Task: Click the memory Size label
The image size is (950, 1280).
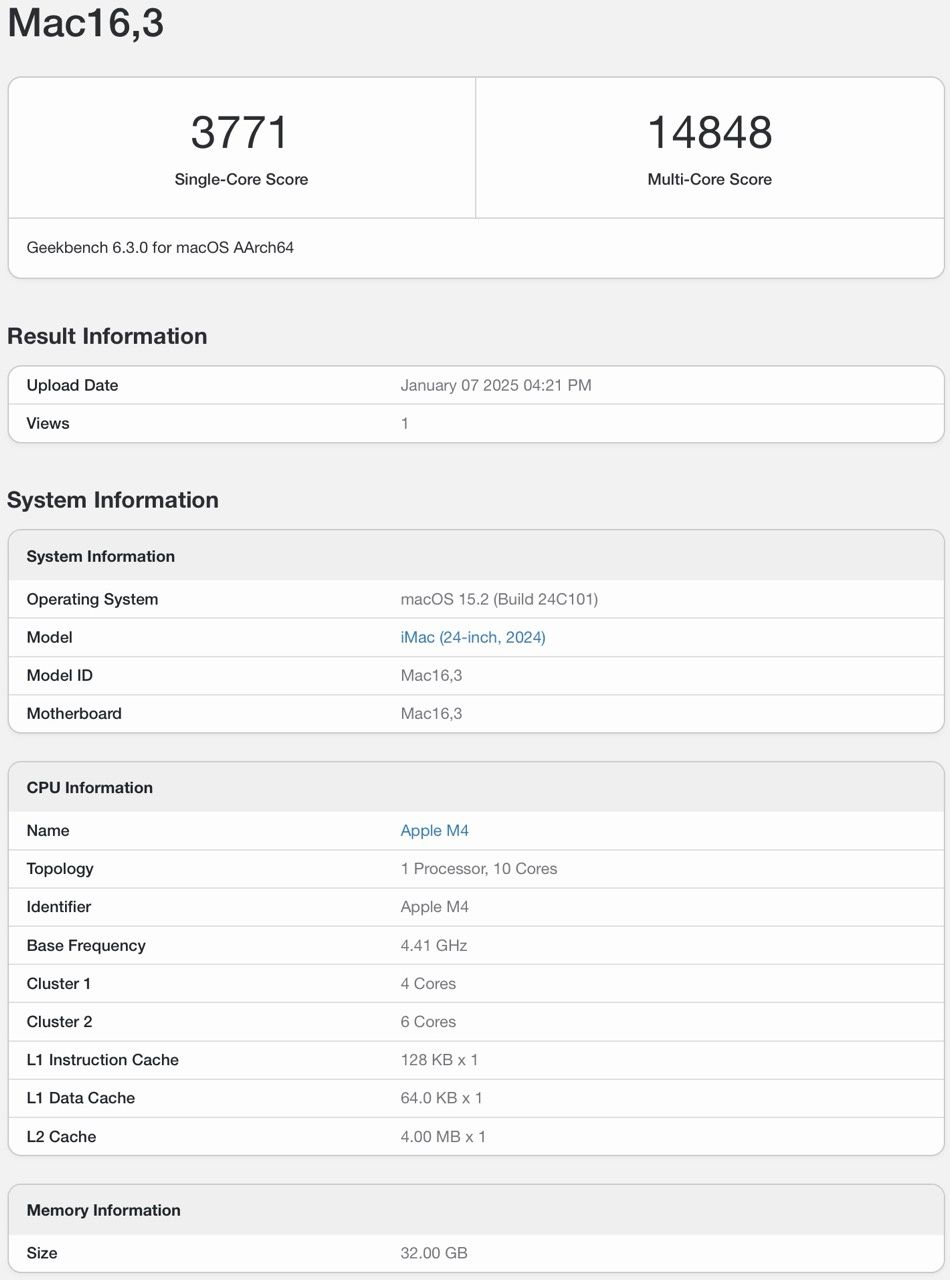Action: pyautogui.click(x=42, y=1252)
